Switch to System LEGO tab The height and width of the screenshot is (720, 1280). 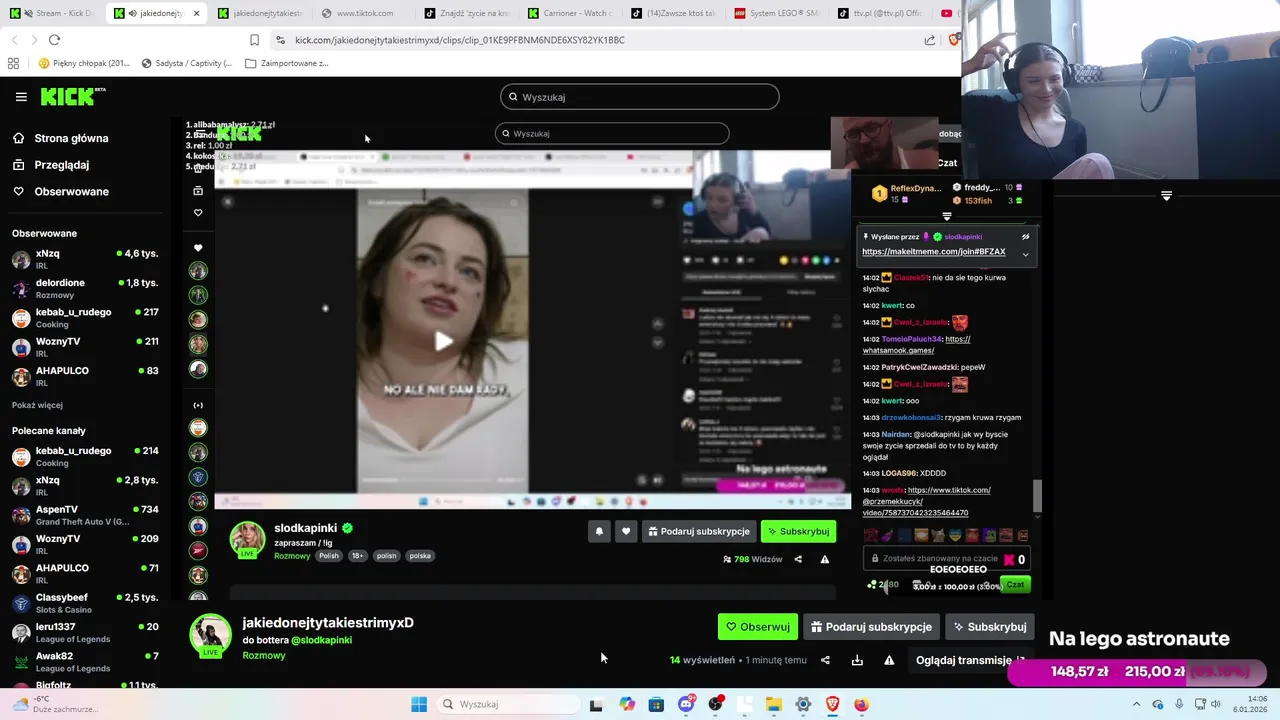(775, 13)
